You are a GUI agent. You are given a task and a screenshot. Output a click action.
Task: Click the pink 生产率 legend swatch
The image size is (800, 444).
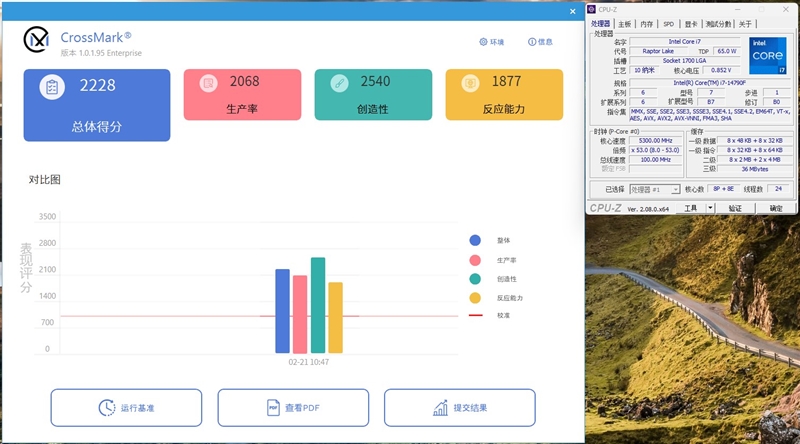(x=475, y=260)
